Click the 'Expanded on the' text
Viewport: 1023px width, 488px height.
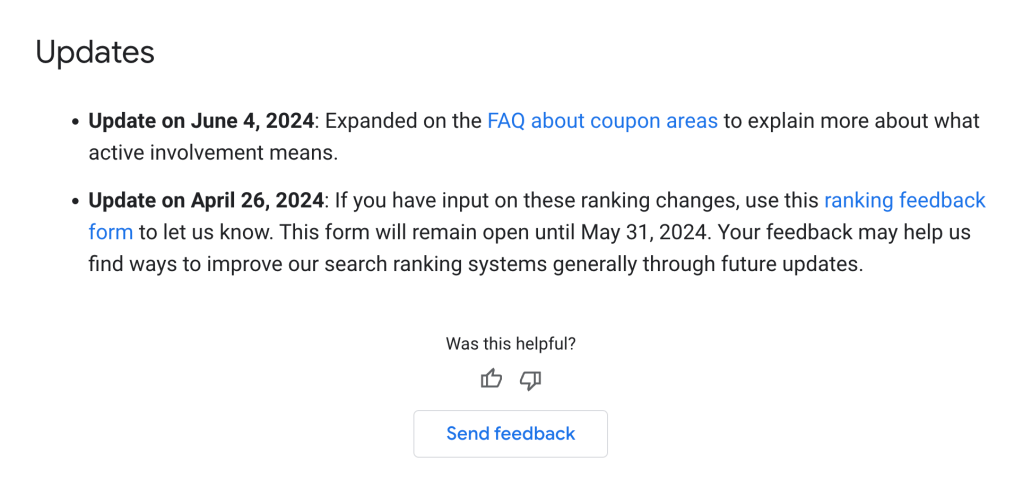(403, 121)
